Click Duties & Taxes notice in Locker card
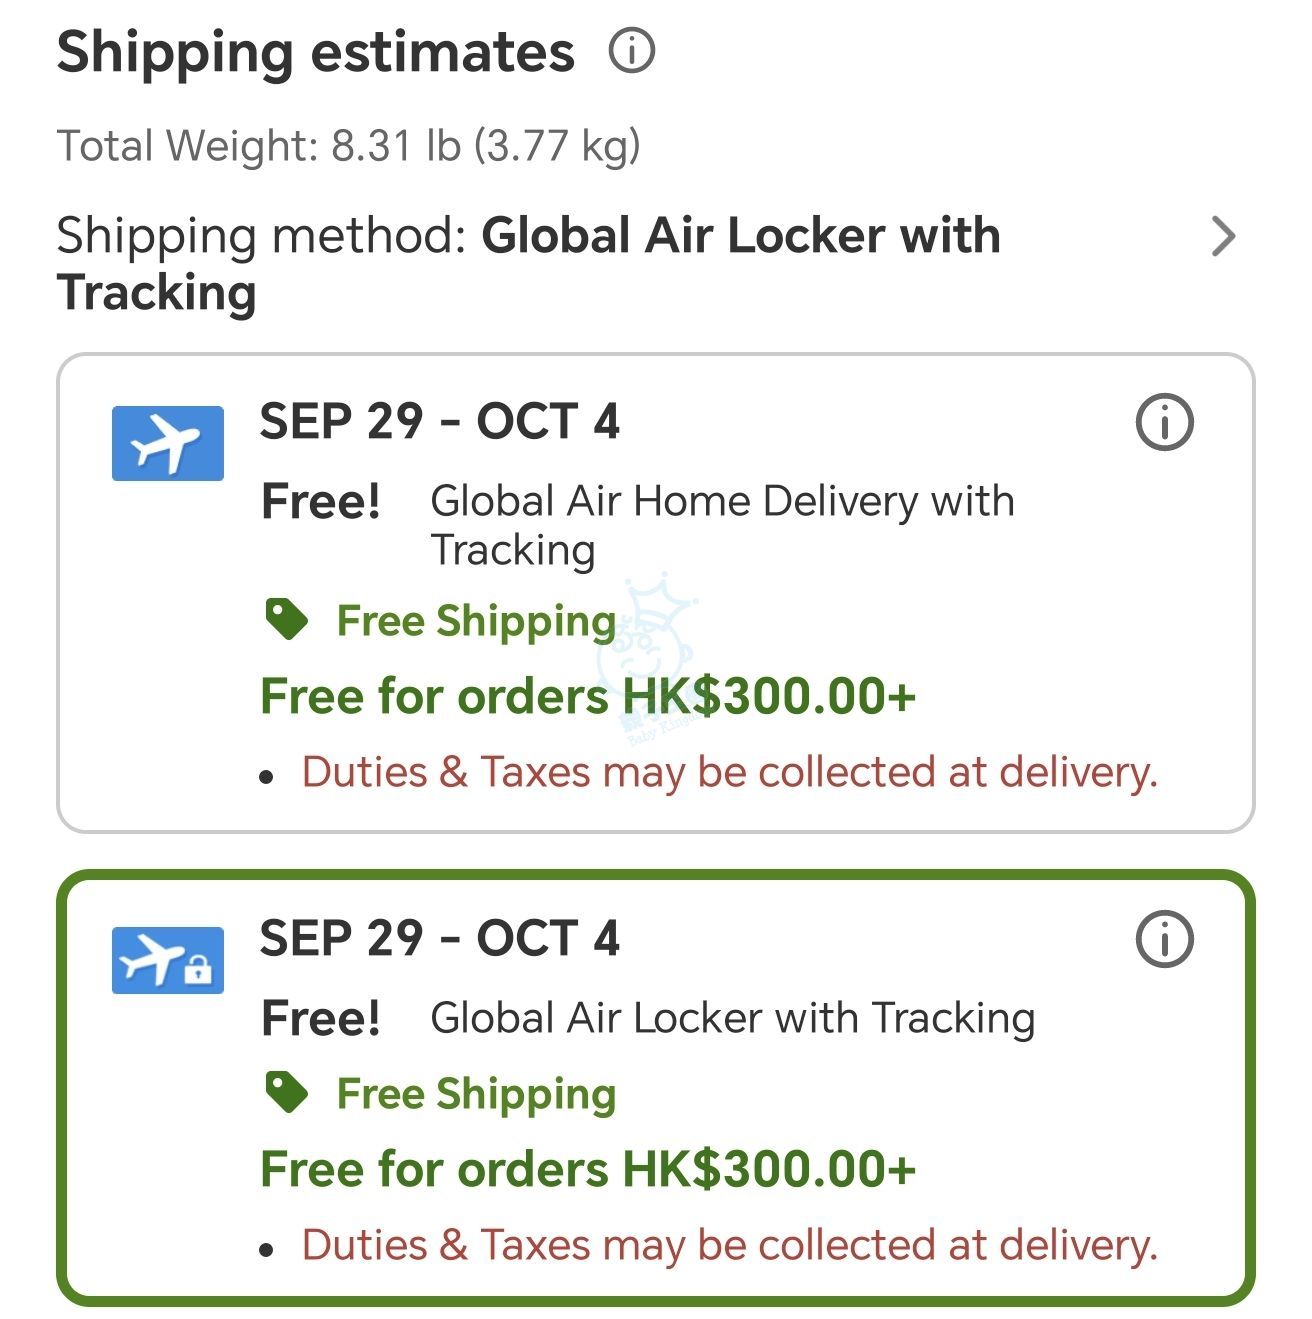The image size is (1312, 1319). click(x=730, y=1245)
